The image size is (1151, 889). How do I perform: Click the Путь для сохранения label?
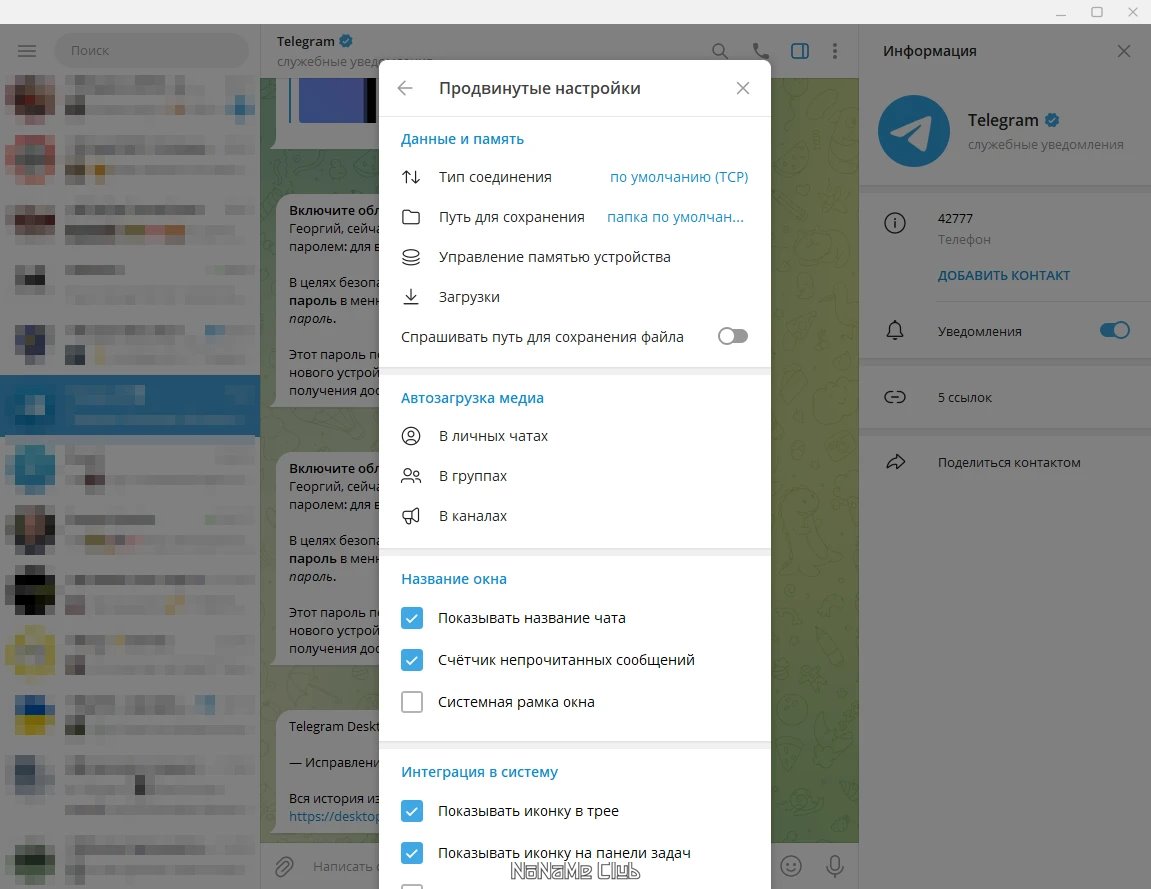click(512, 217)
